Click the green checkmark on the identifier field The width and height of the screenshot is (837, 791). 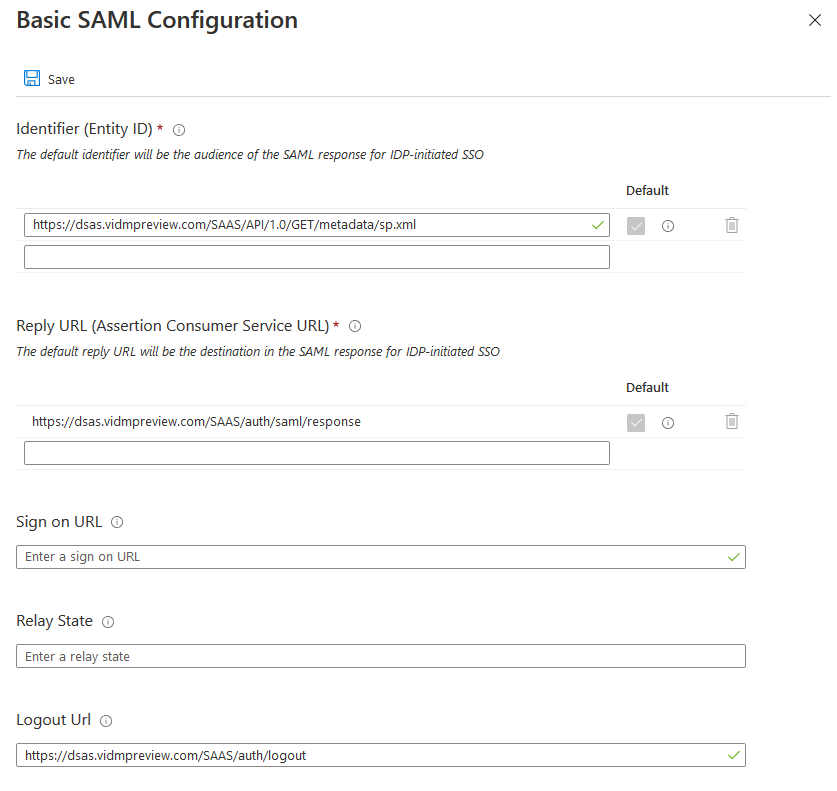[x=596, y=225]
